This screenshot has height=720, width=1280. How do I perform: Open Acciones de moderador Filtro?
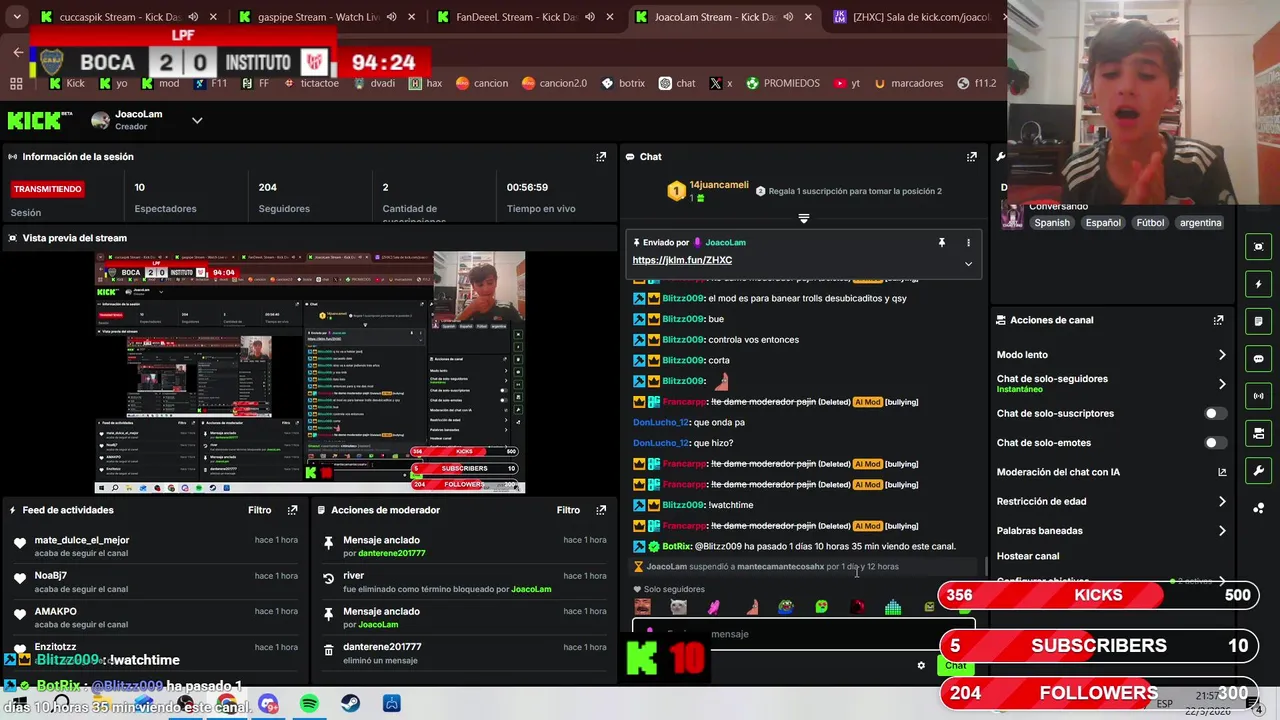pyautogui.click(x=568, y=510)
